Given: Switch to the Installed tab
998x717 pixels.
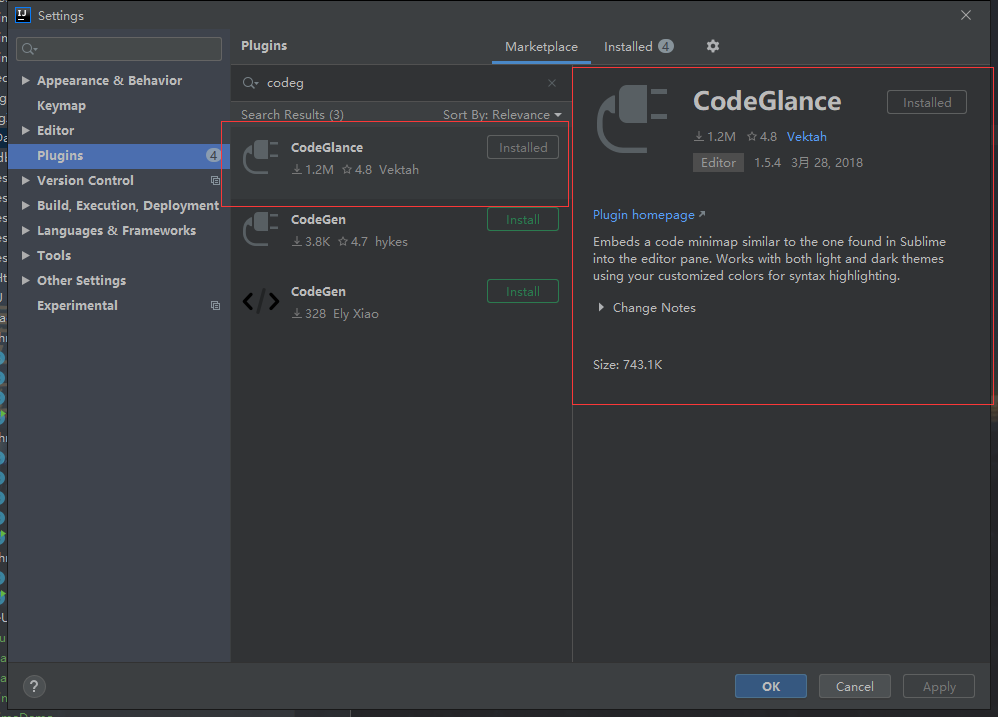Looking at the screenshot, I should [638, 47].
